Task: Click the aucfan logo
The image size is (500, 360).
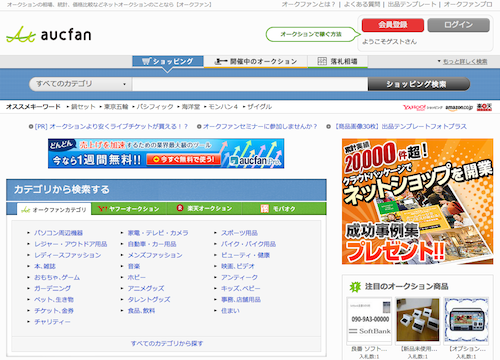Action: [x=49, y=34]
